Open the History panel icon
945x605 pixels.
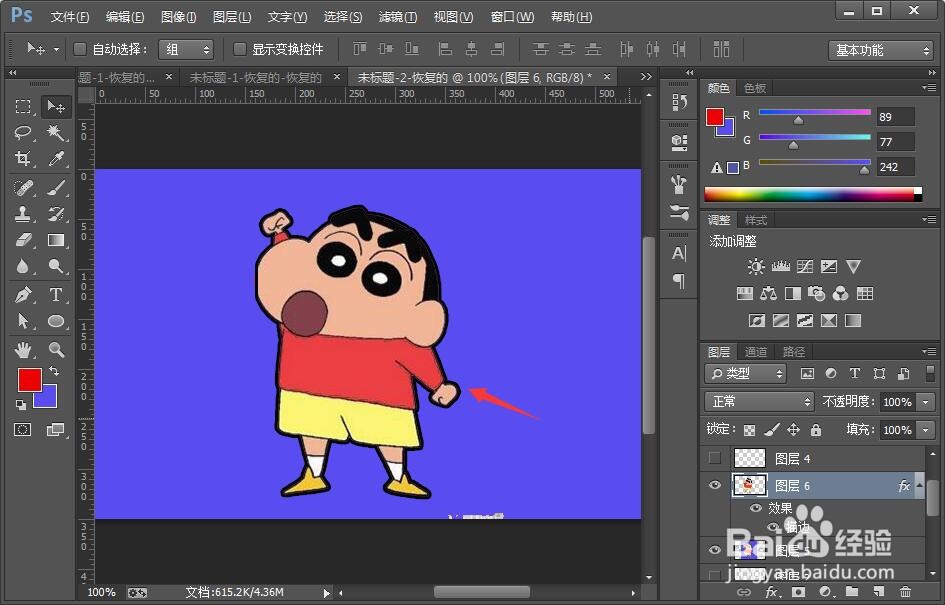(679, 103)
